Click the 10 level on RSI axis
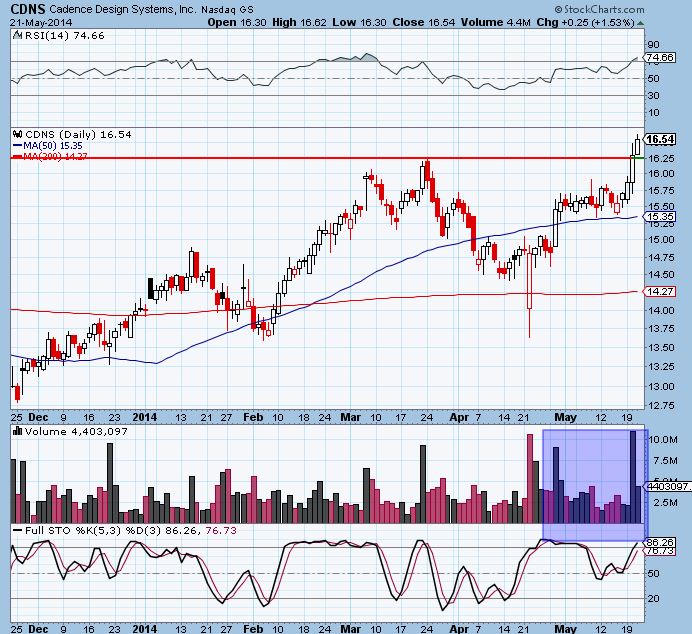This screenshot has height=634, width=692. point(654,113)
